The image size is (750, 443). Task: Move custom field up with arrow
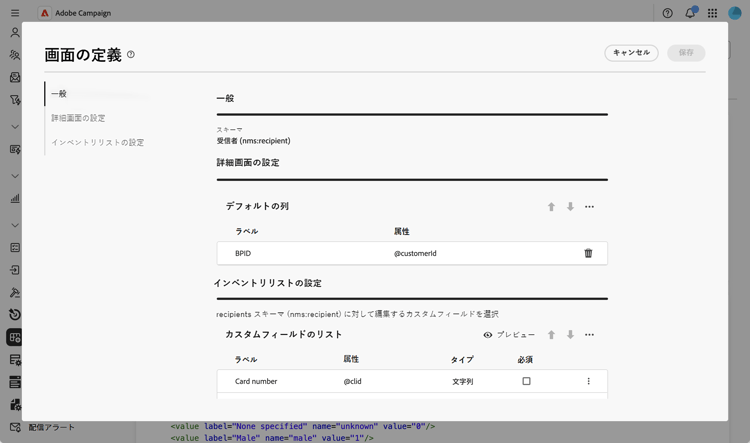pyautogui.click(x=551, y=335)
